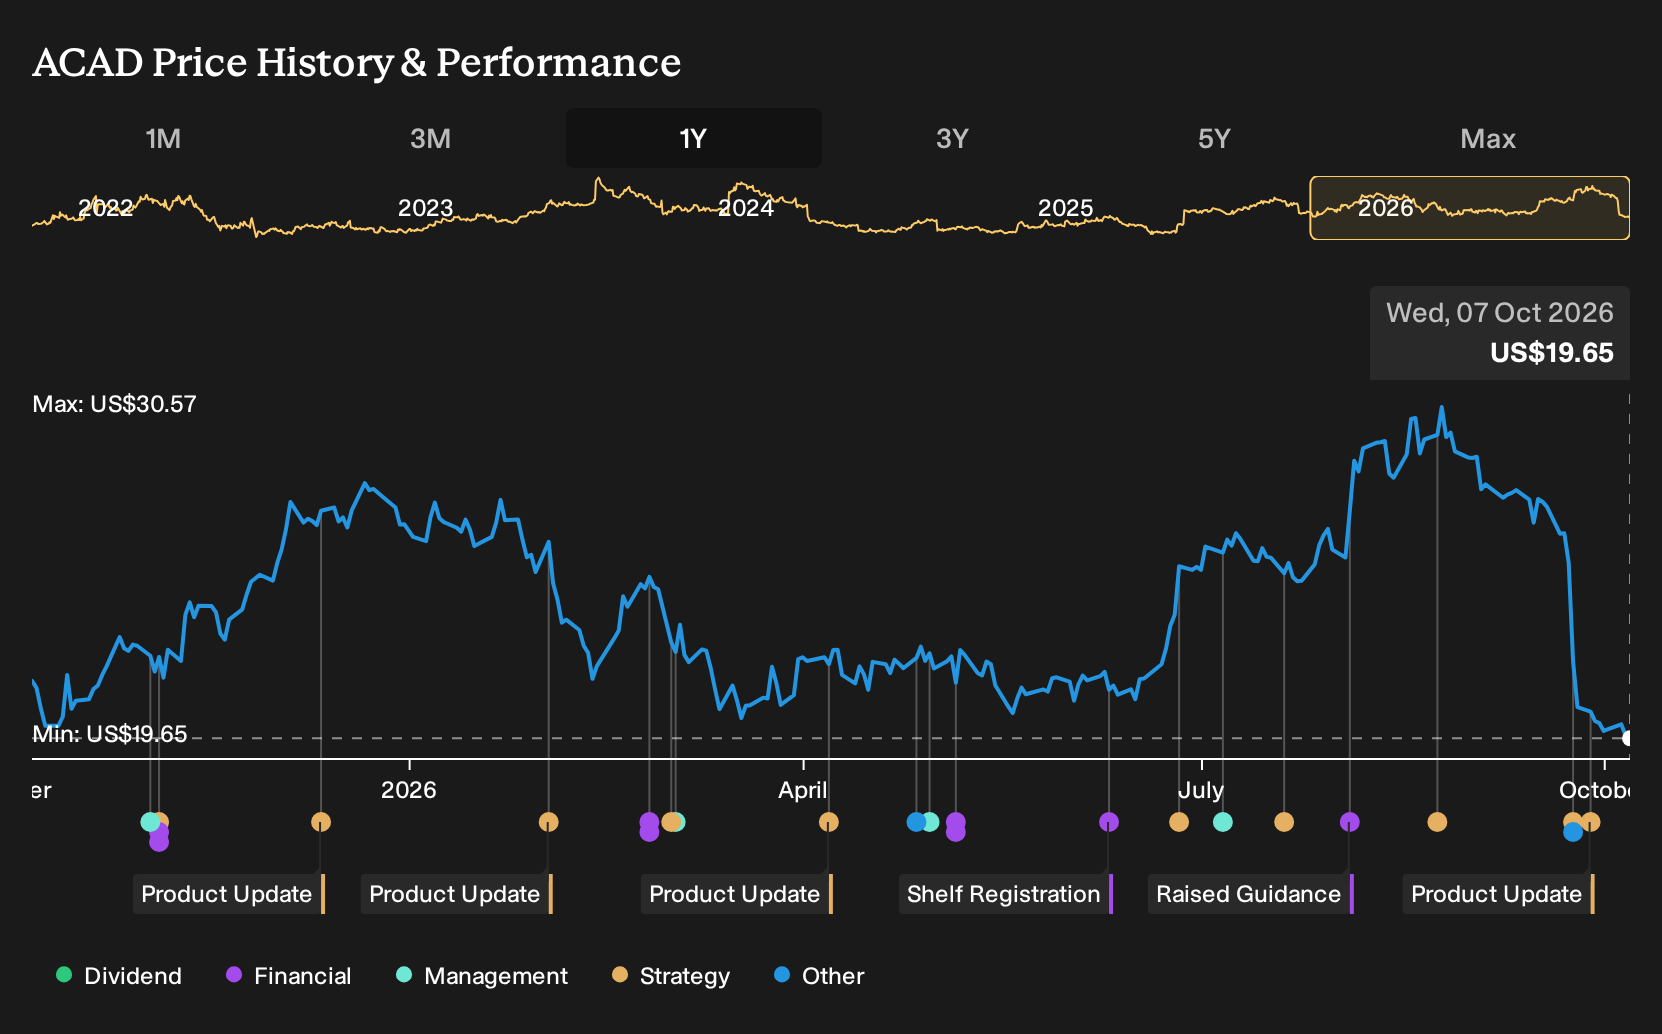Image resolution: width=1662 pixels, height=1034 pixels.
Task: Click the July axis label
Action: pos(1201,790)
